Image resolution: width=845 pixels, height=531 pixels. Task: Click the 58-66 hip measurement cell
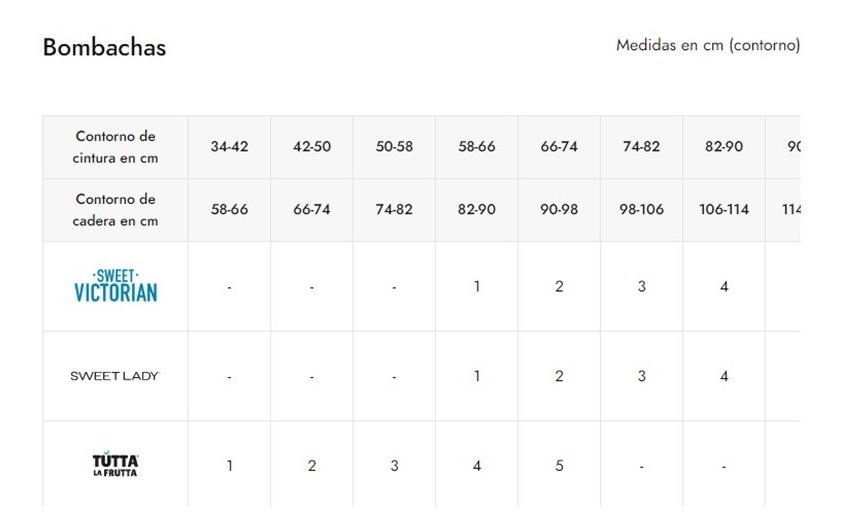pos(229,210)
